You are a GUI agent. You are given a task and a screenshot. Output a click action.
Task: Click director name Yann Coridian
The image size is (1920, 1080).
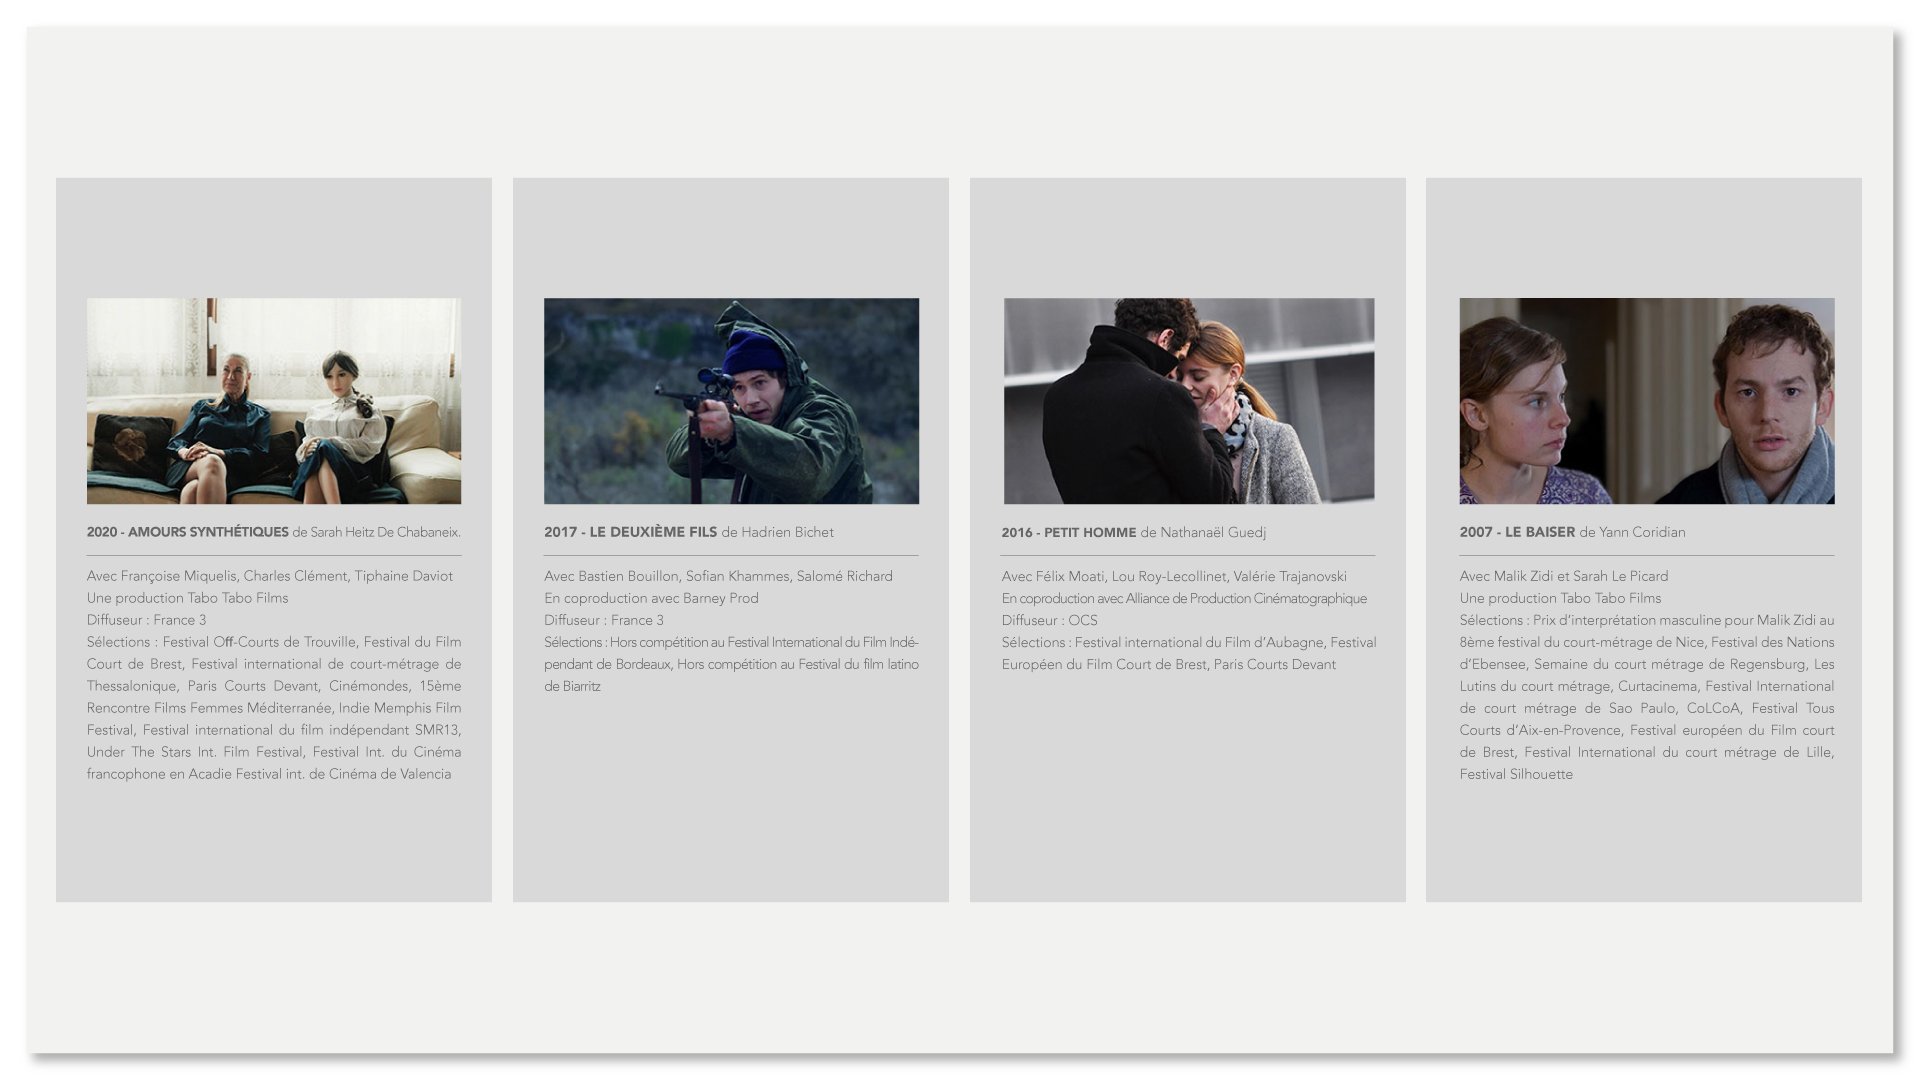[x=1642, y=532]
